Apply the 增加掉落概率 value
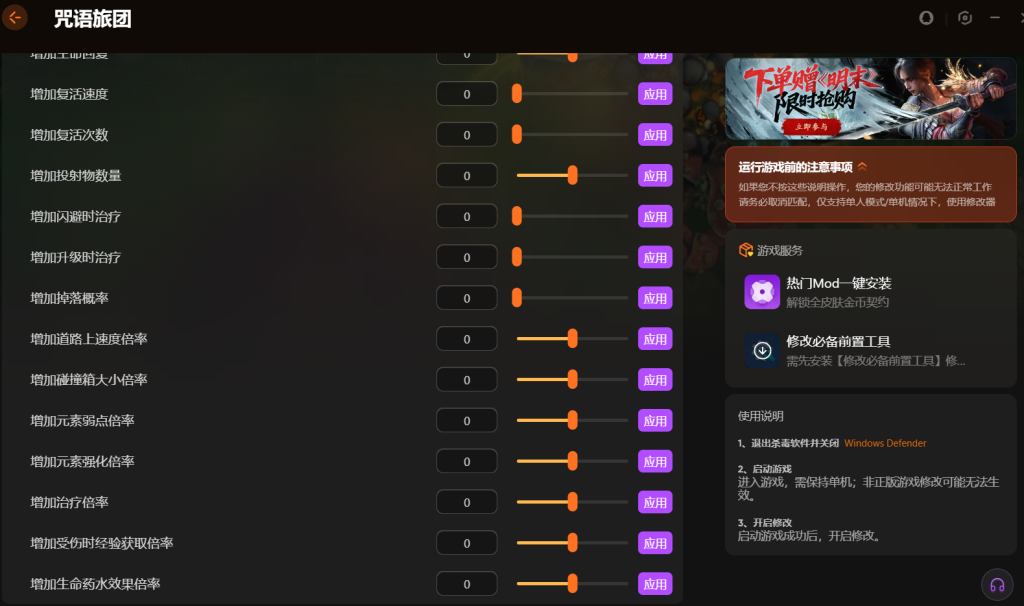The height and width of the screenshot is (606, 1024). pos(655,298)
